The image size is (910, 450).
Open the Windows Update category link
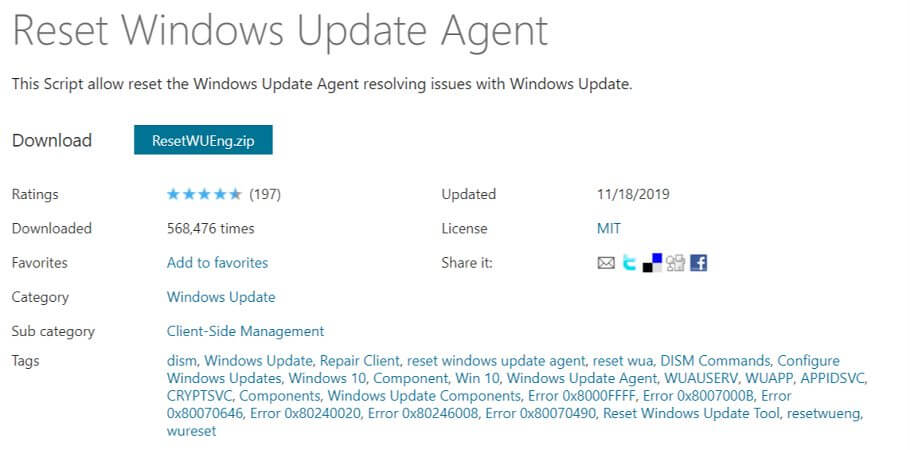pos(221,297)
